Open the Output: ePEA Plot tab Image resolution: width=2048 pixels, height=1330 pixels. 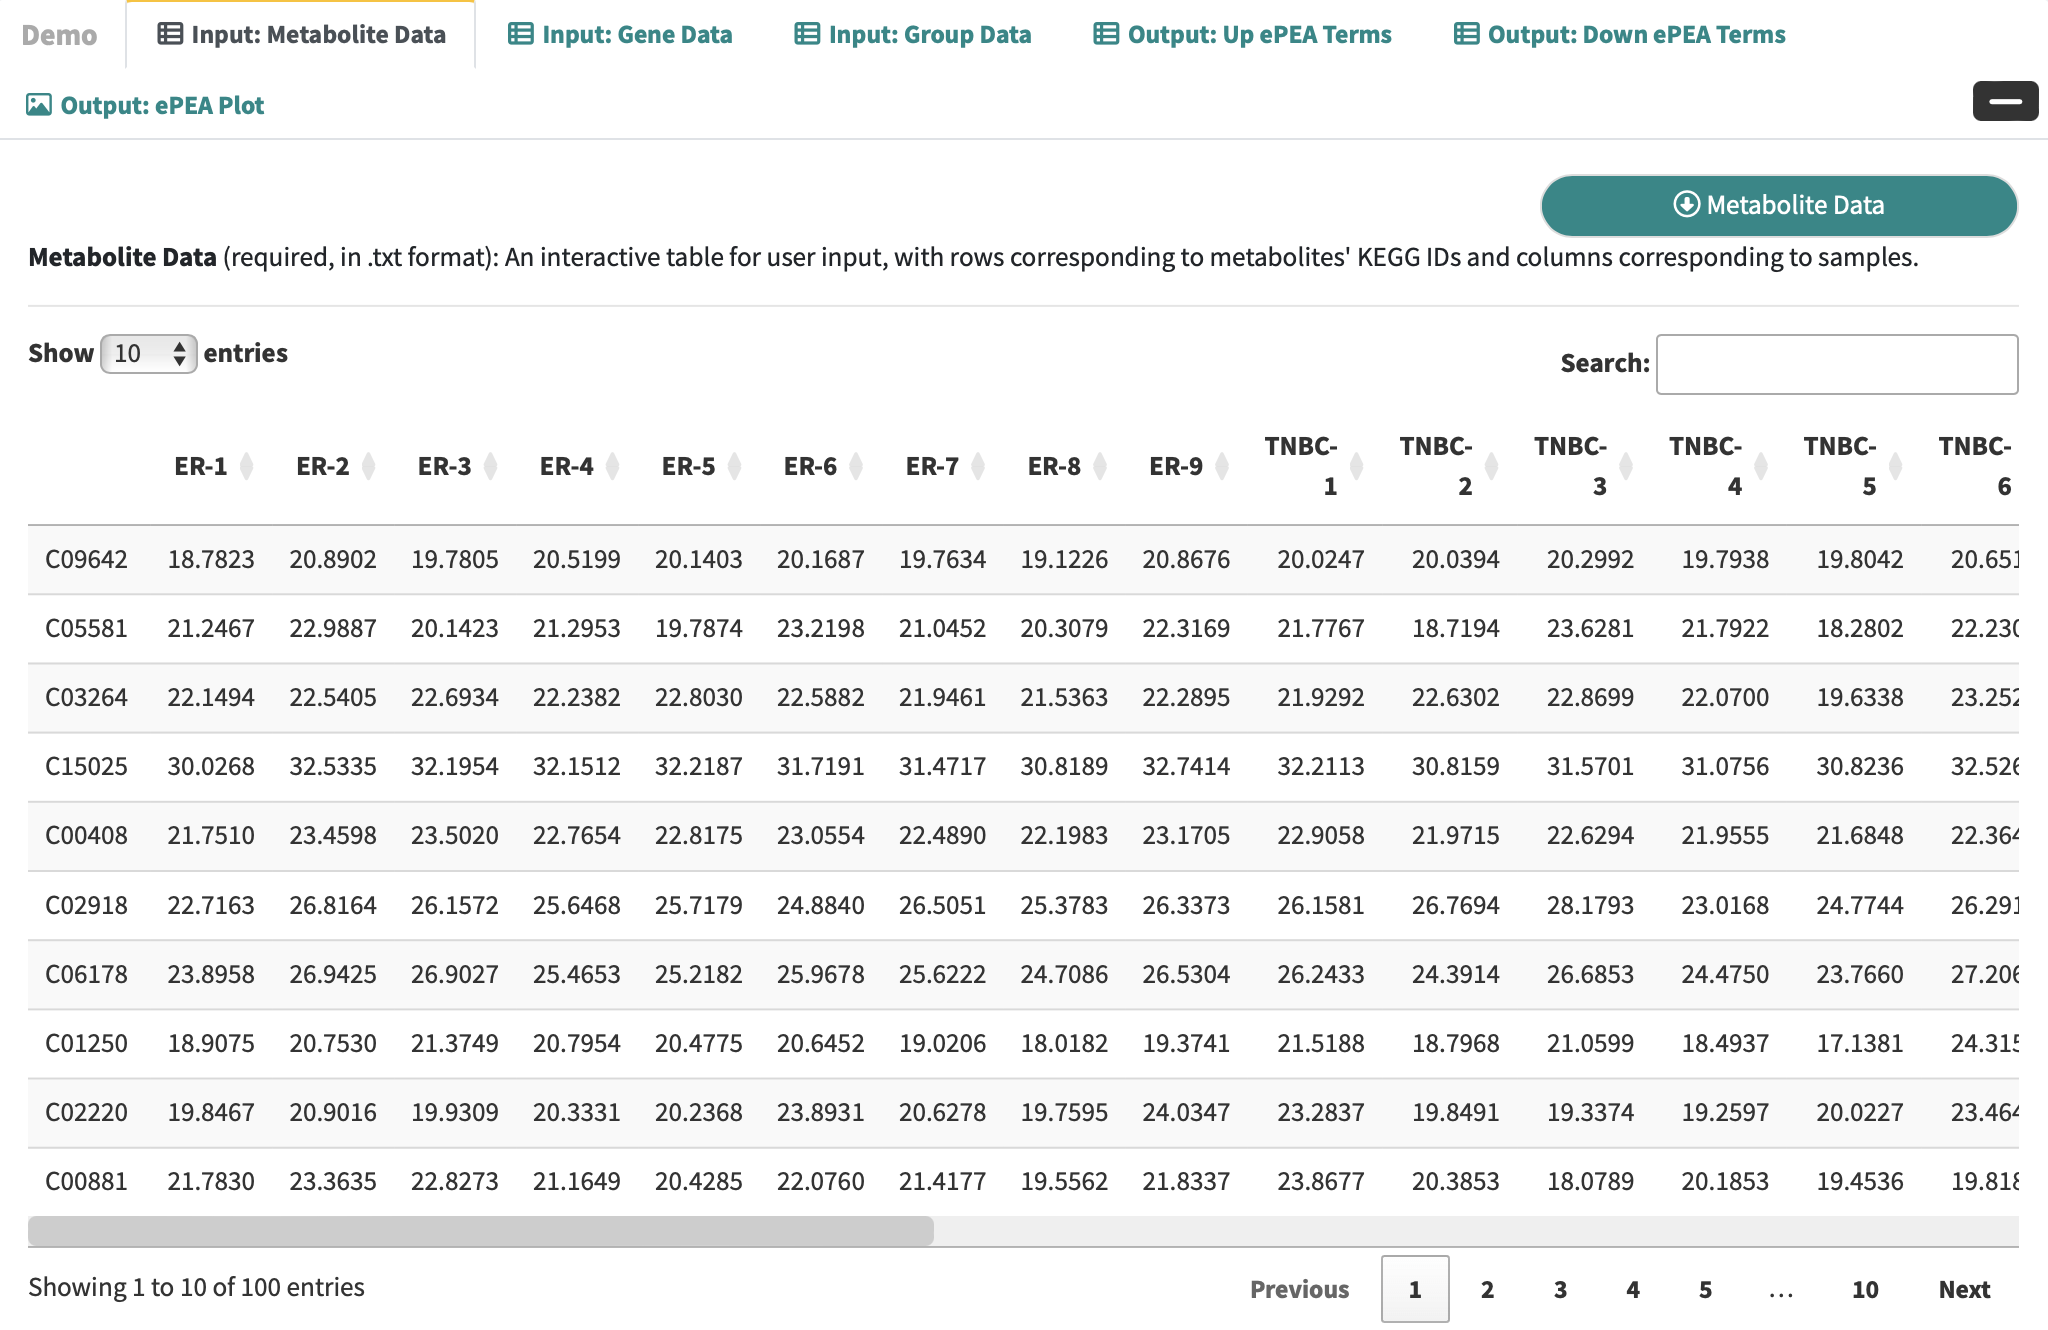(x=146, y=105)
